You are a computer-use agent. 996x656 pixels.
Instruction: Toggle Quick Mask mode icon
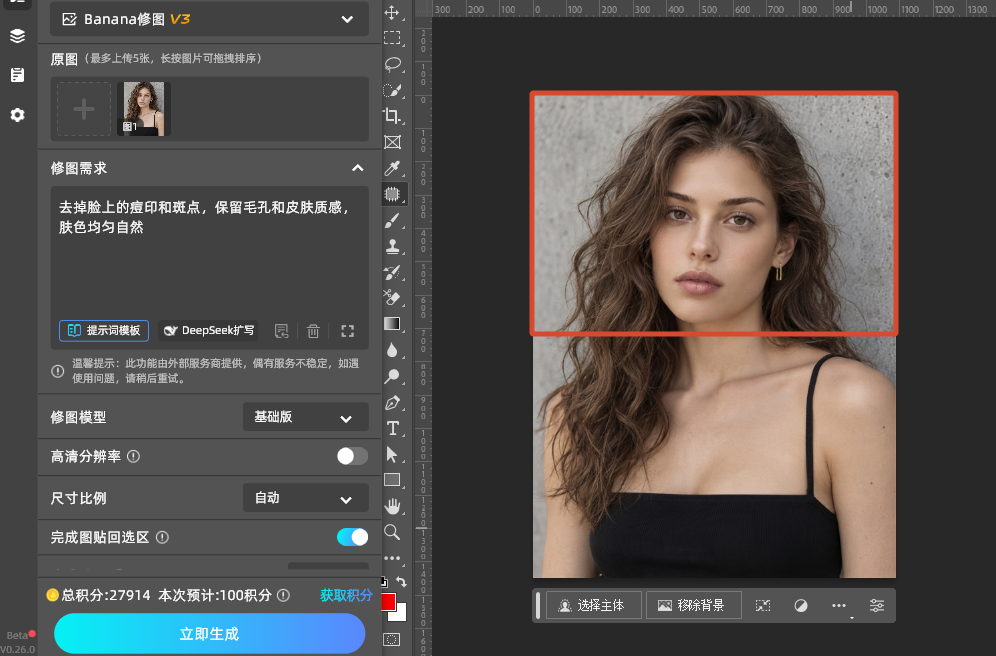[x=392, y=639]
